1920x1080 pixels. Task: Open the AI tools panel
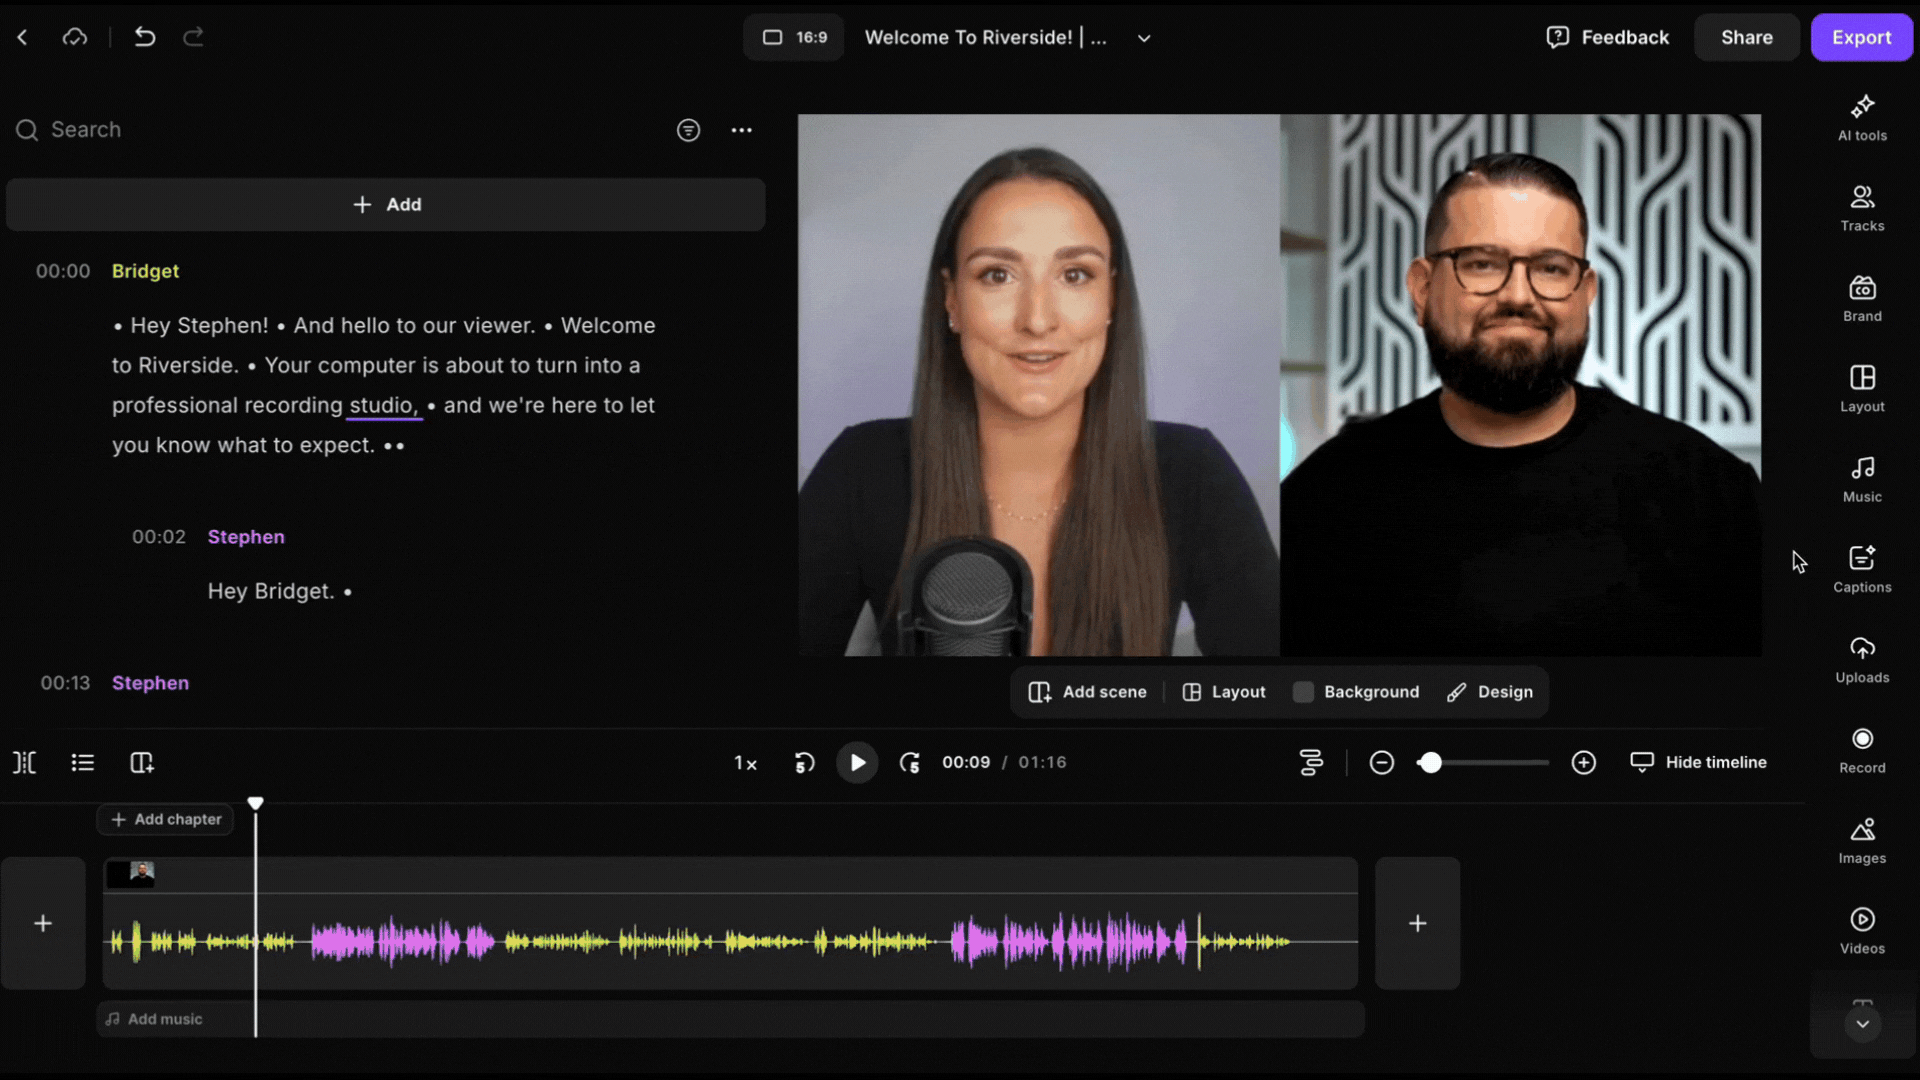point(1861,118)
